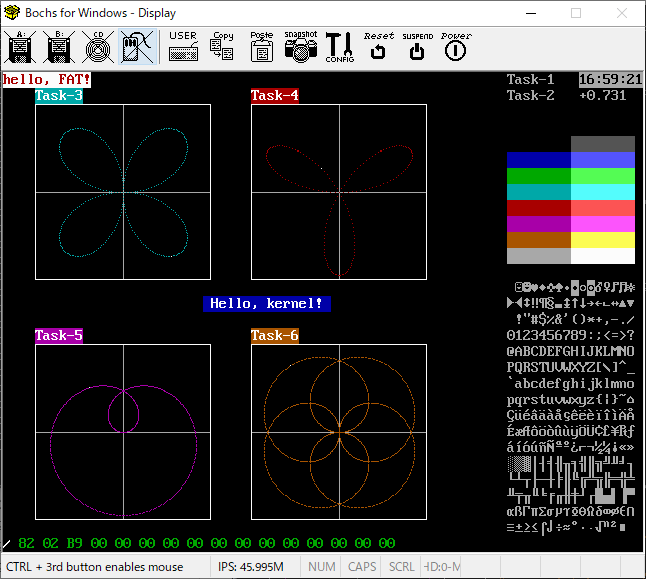This screenshot has width=646, height=579.
Task: Click the Task-5 label
Action: [59, 335]
